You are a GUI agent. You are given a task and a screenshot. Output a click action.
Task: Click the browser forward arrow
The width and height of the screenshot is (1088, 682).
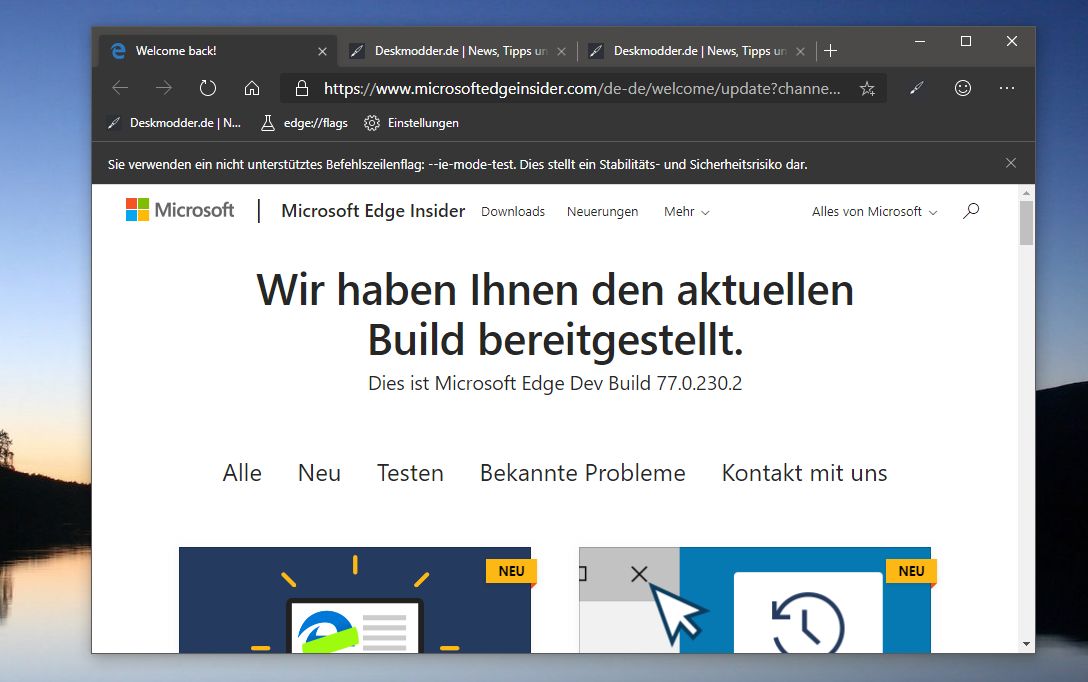(164, 88)
